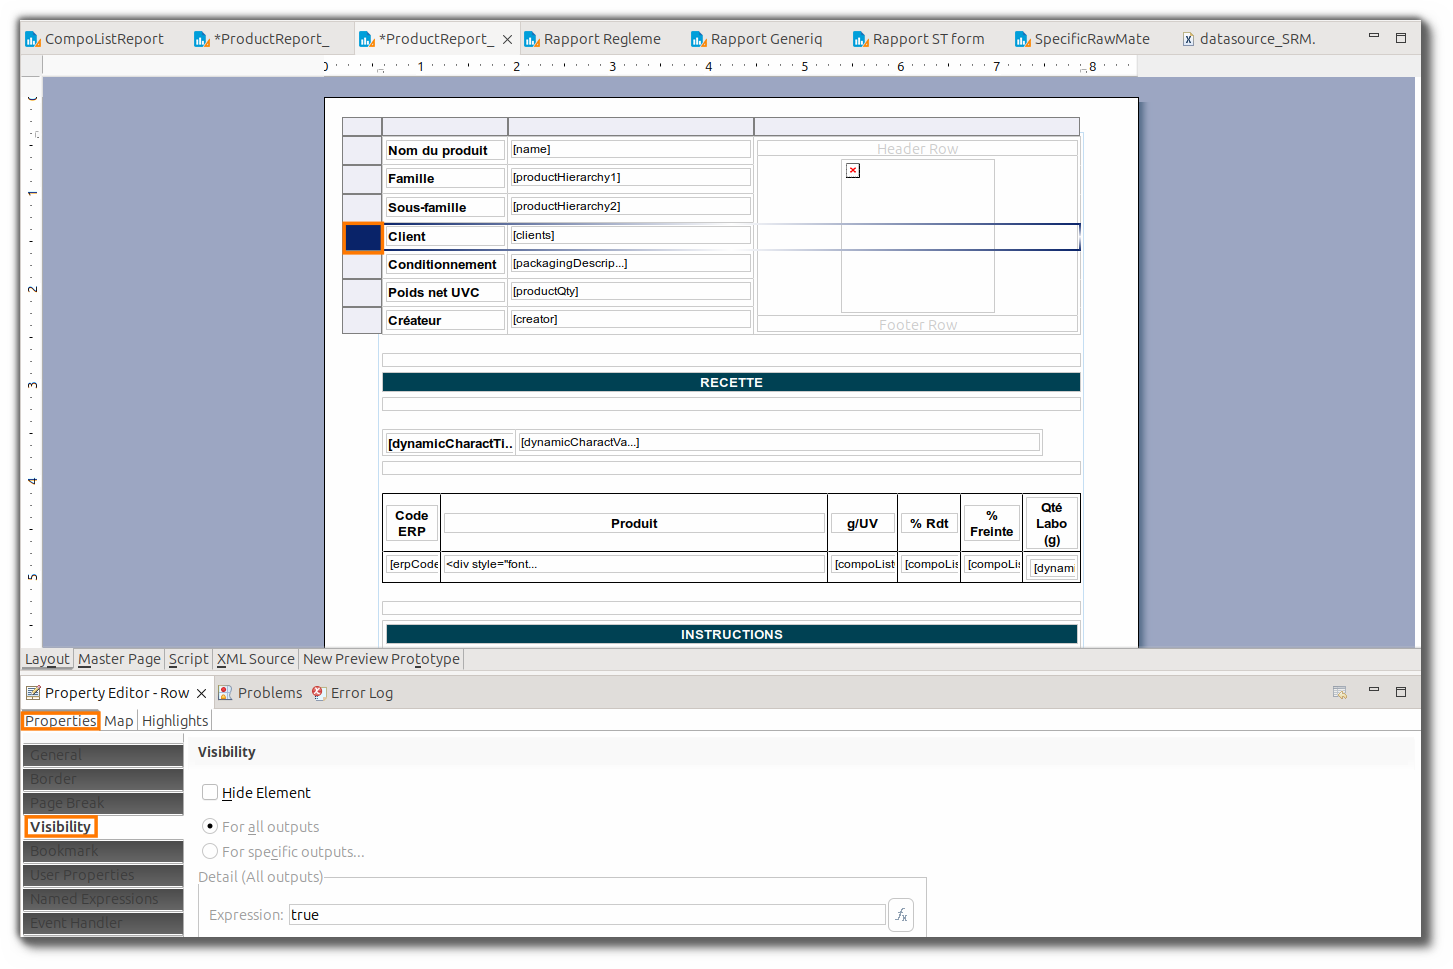
Task: Select the For all outputs radio button
Action: click(x=210, y=826)
